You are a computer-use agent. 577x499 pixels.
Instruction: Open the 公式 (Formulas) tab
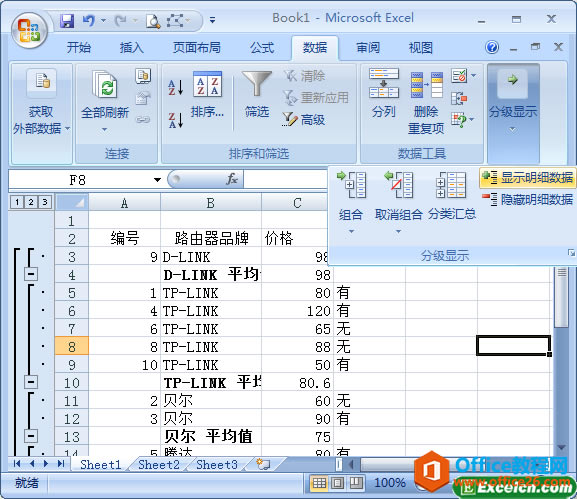262,47
